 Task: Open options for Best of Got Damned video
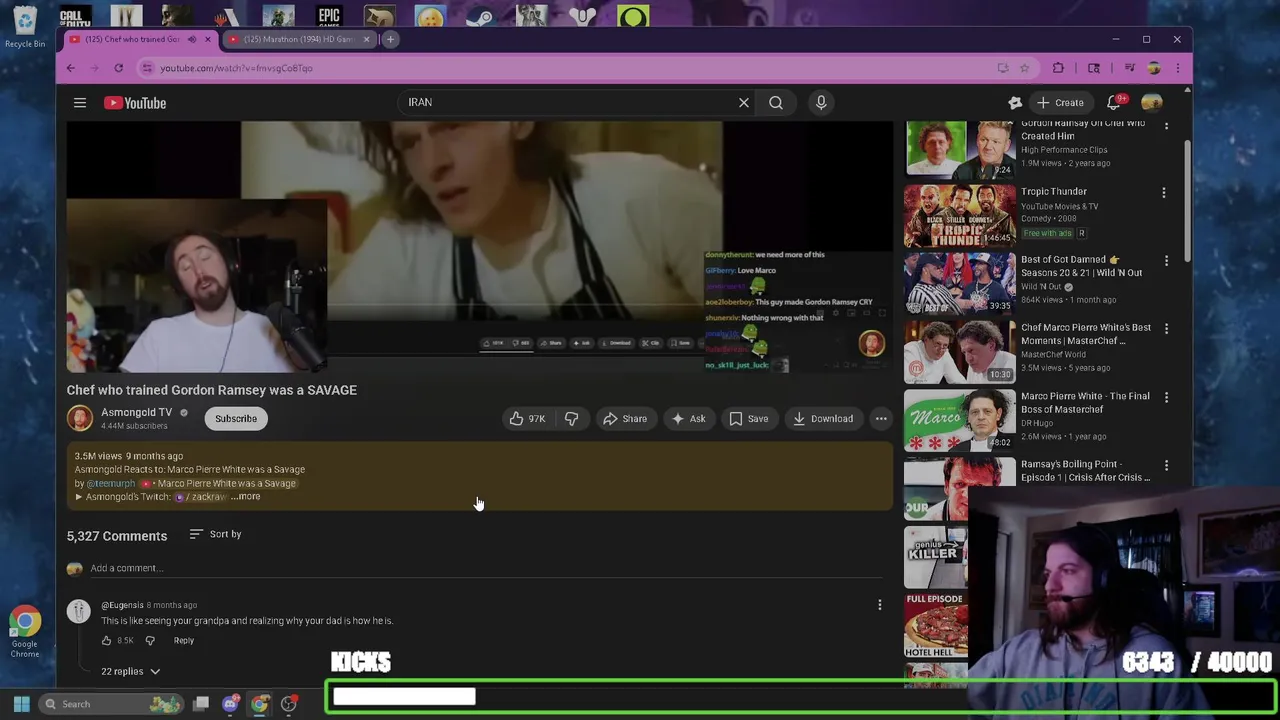point(1165,261)
